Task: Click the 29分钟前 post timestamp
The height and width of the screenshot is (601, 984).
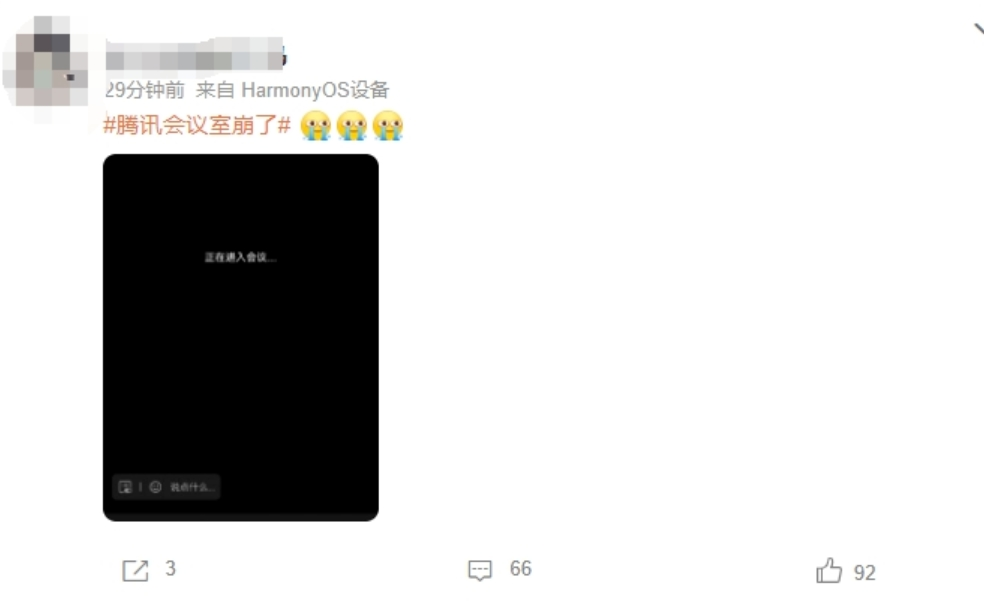Action: pyautogui.click(x=145, y=90)
